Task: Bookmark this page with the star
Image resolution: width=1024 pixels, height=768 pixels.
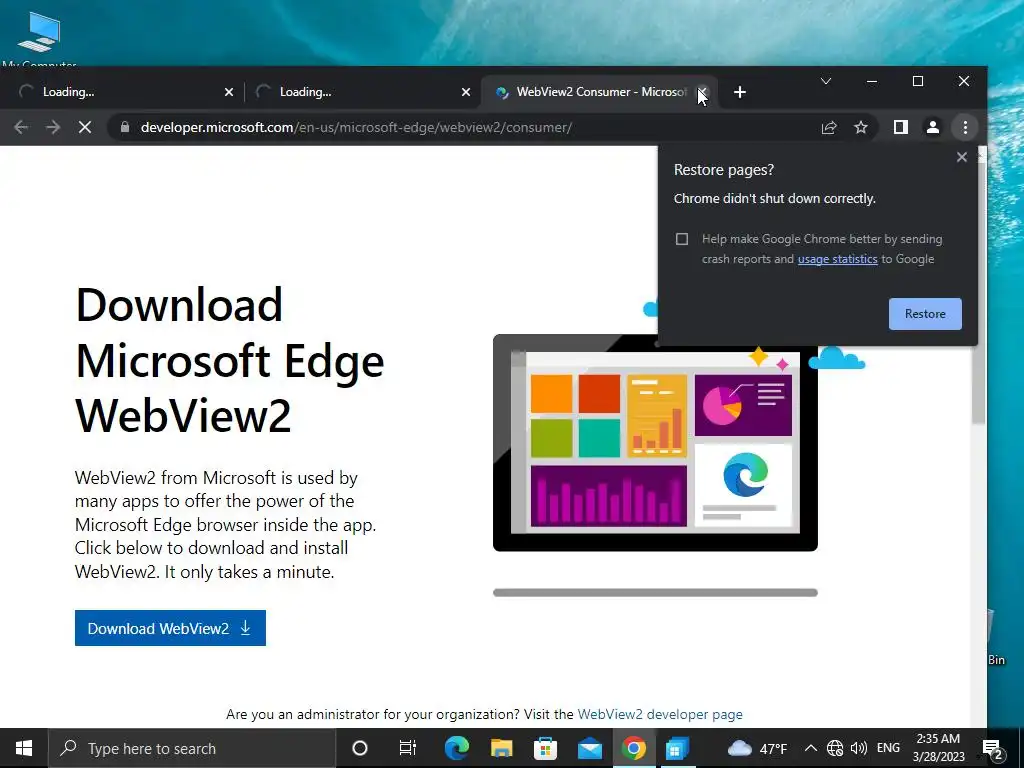Action: point(861,127)
